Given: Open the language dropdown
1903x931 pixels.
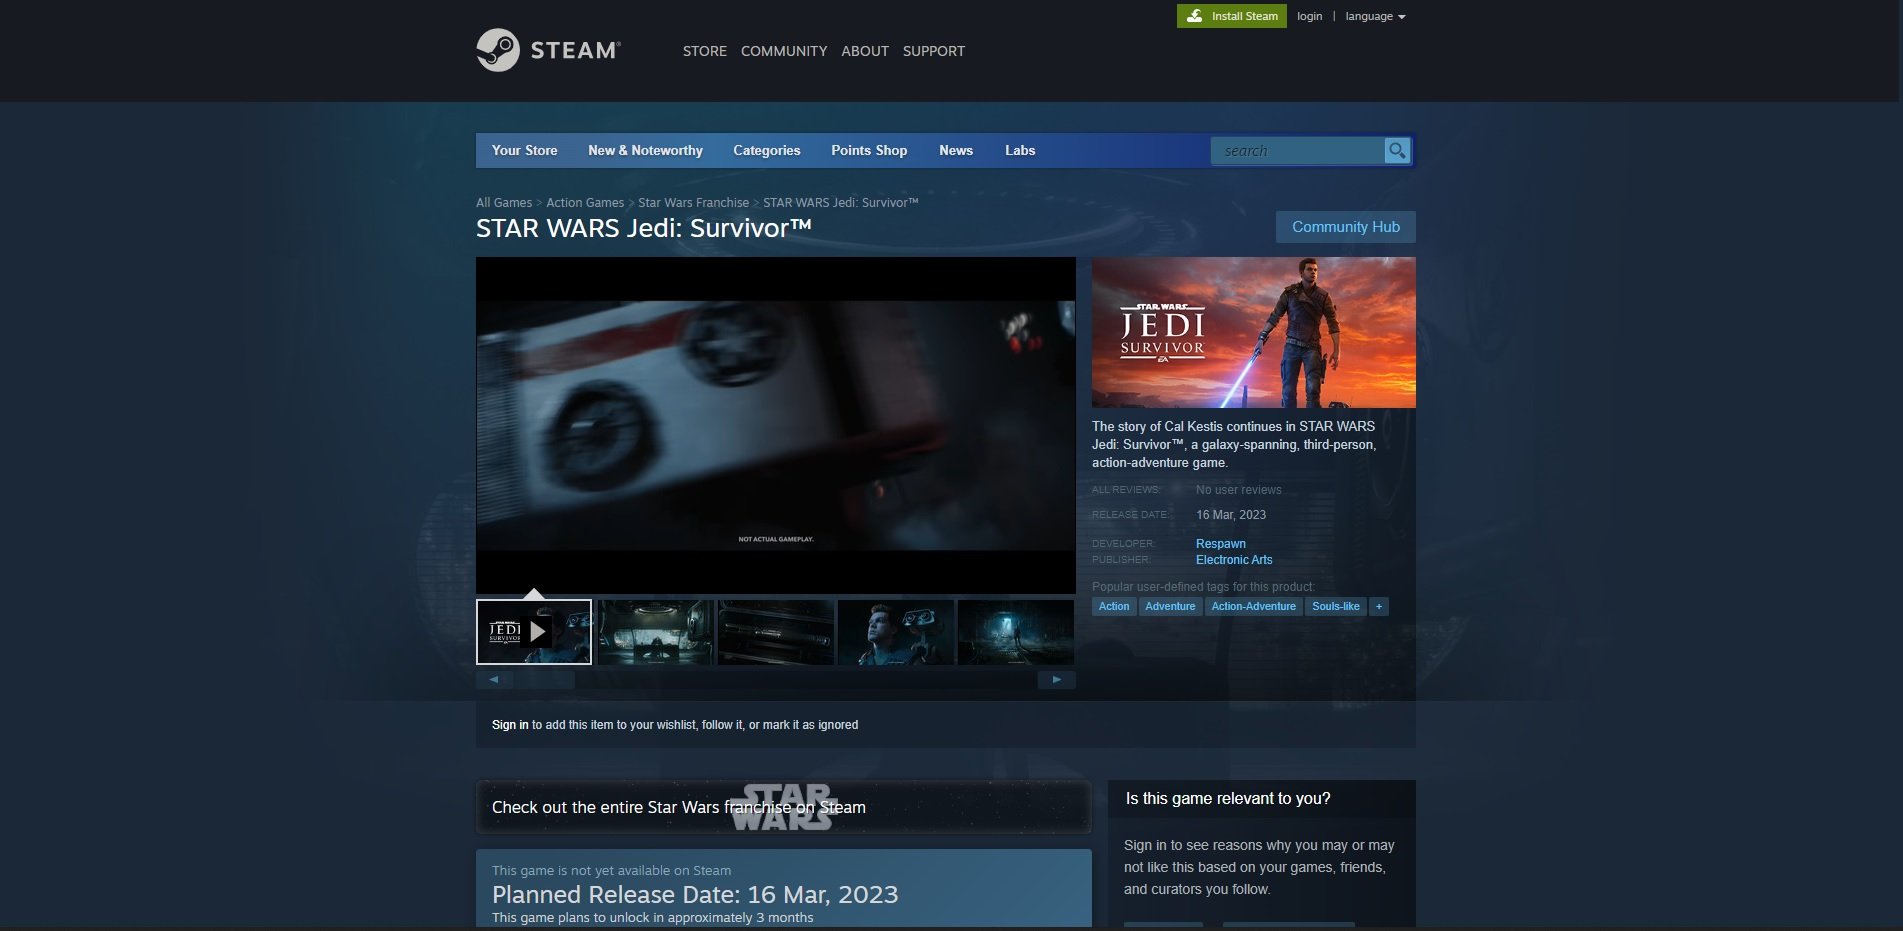Looking at the screenshot, I should (x=1375, y=16).
